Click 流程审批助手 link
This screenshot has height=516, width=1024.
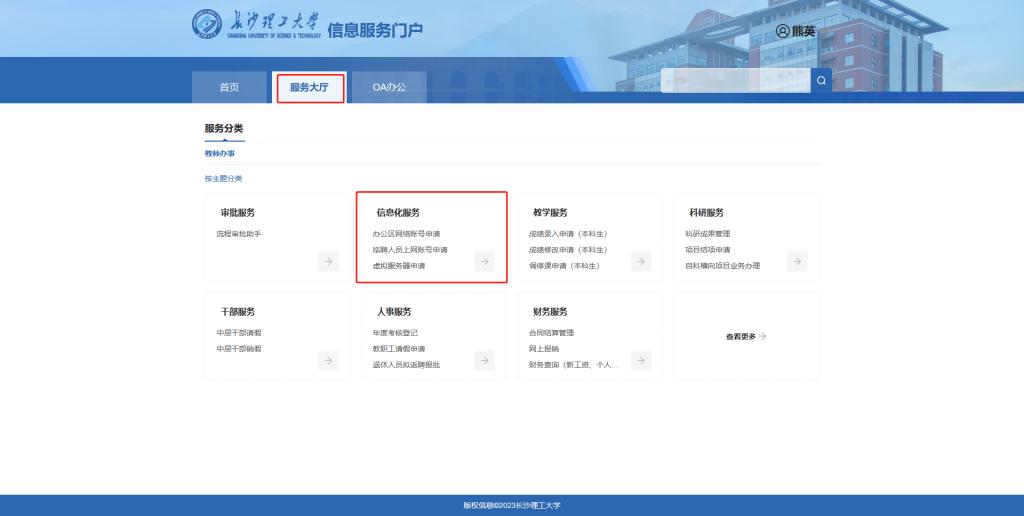[x=239, y=234]
